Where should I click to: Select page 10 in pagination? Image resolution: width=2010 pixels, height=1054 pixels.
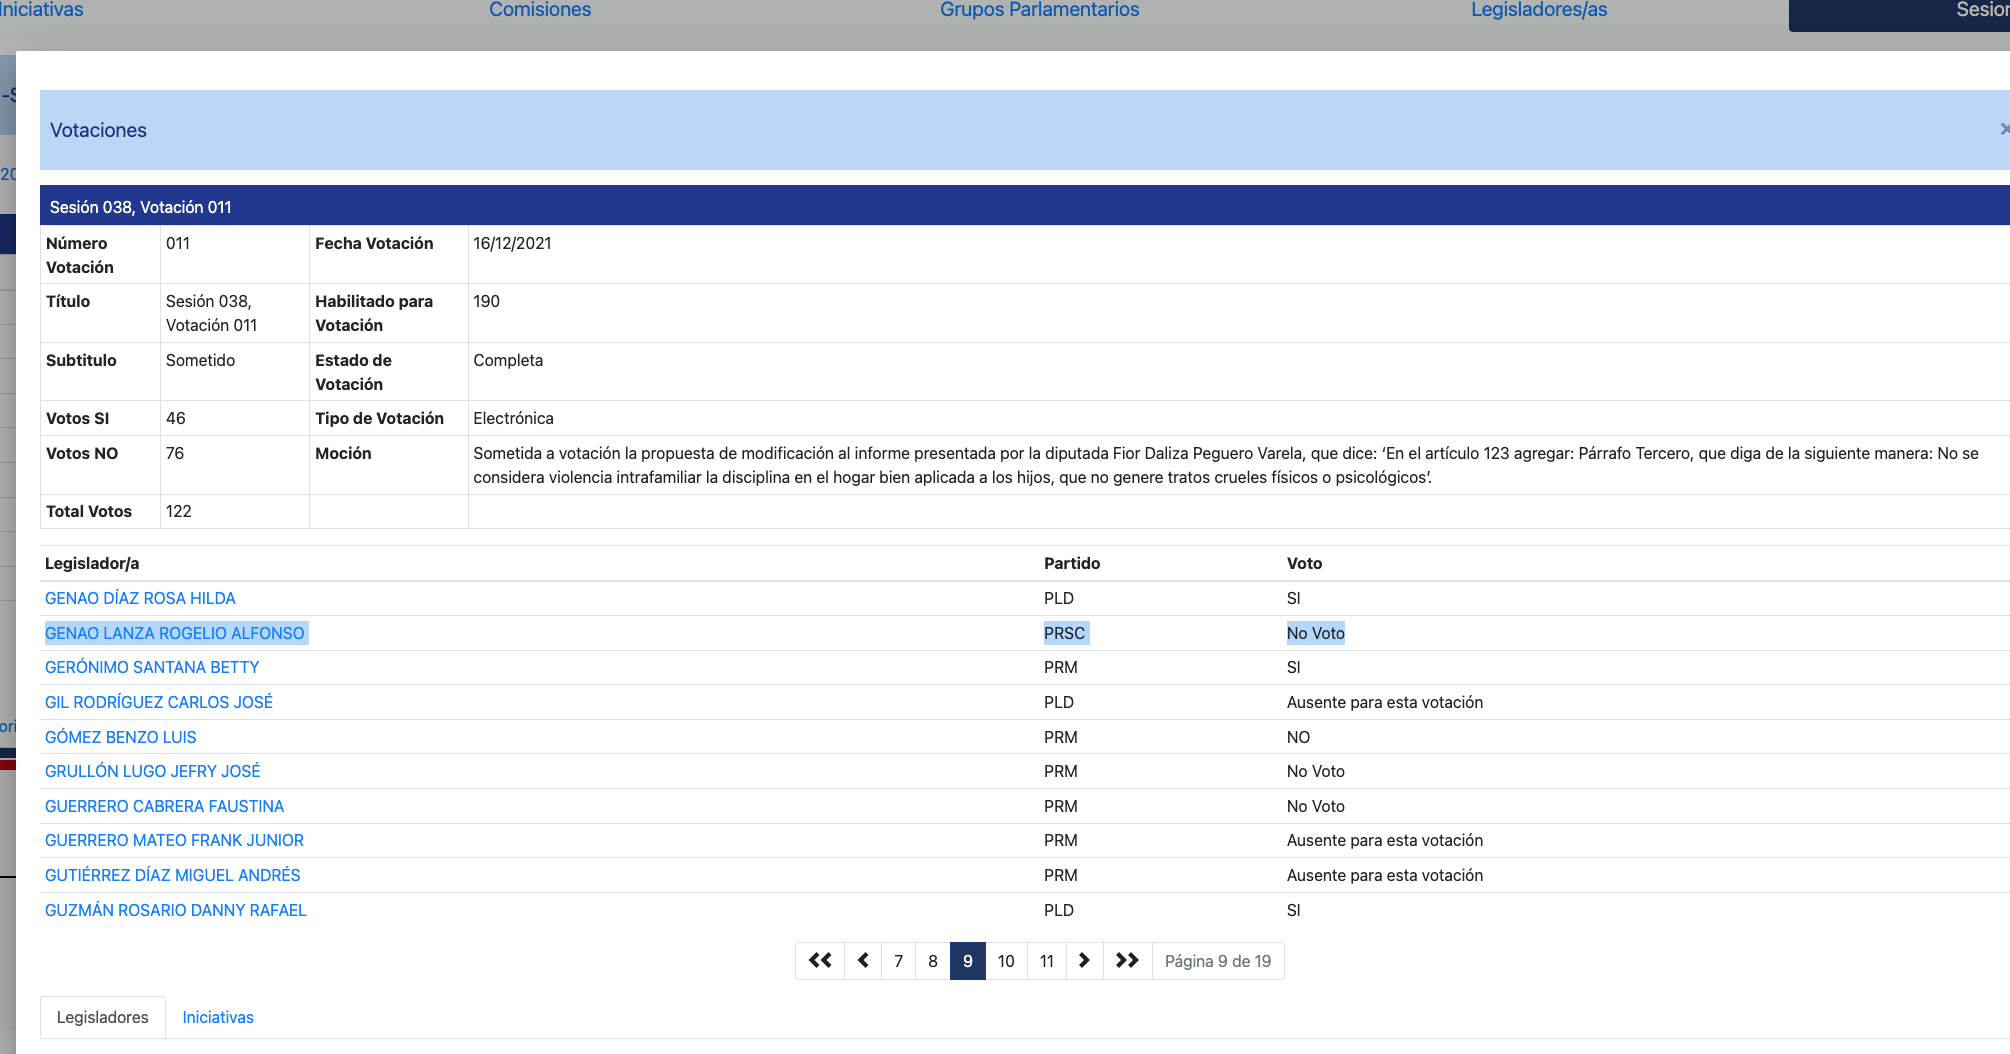point(1006,961)
